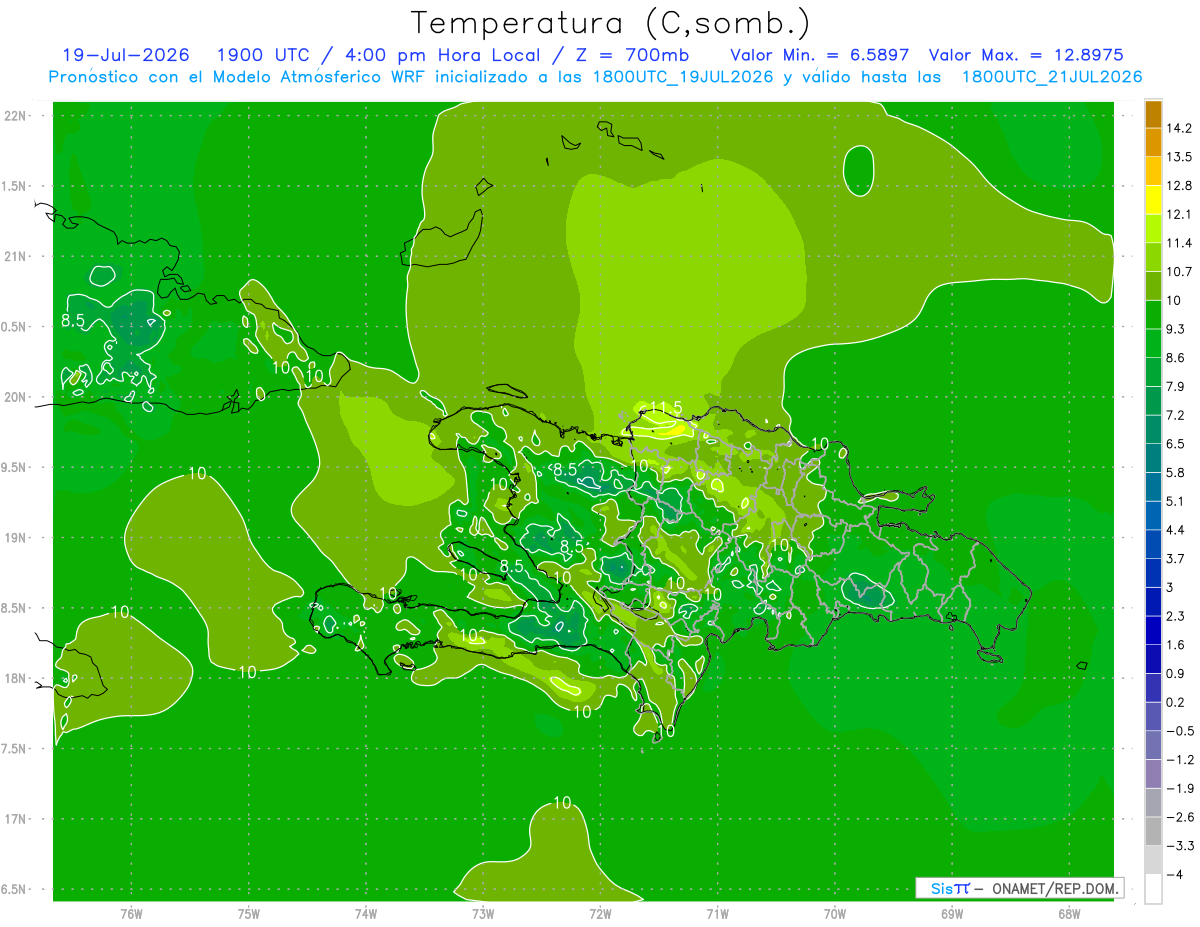Click the "71W" longitude label
Screen dimensions: 1200x927
click(x=717, y=913)
